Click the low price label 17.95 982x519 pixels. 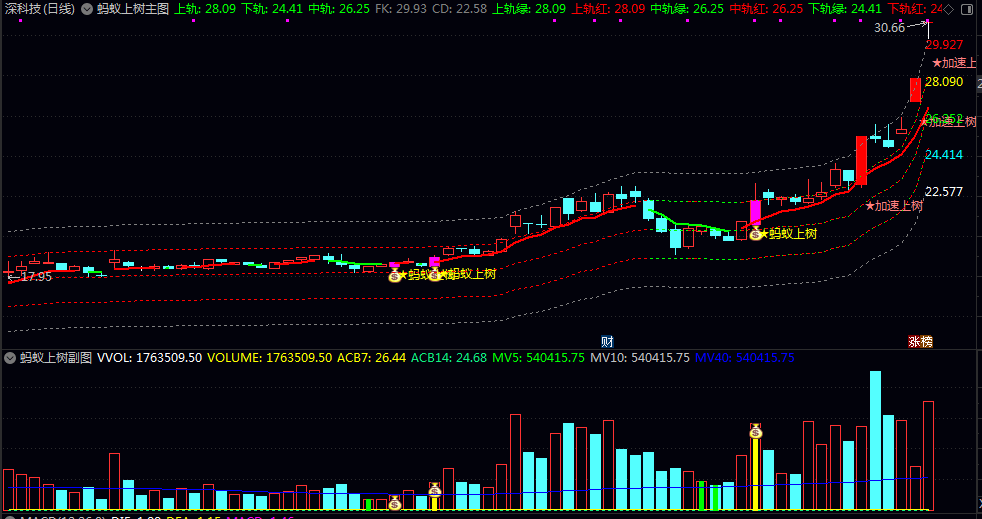point(36,276)
